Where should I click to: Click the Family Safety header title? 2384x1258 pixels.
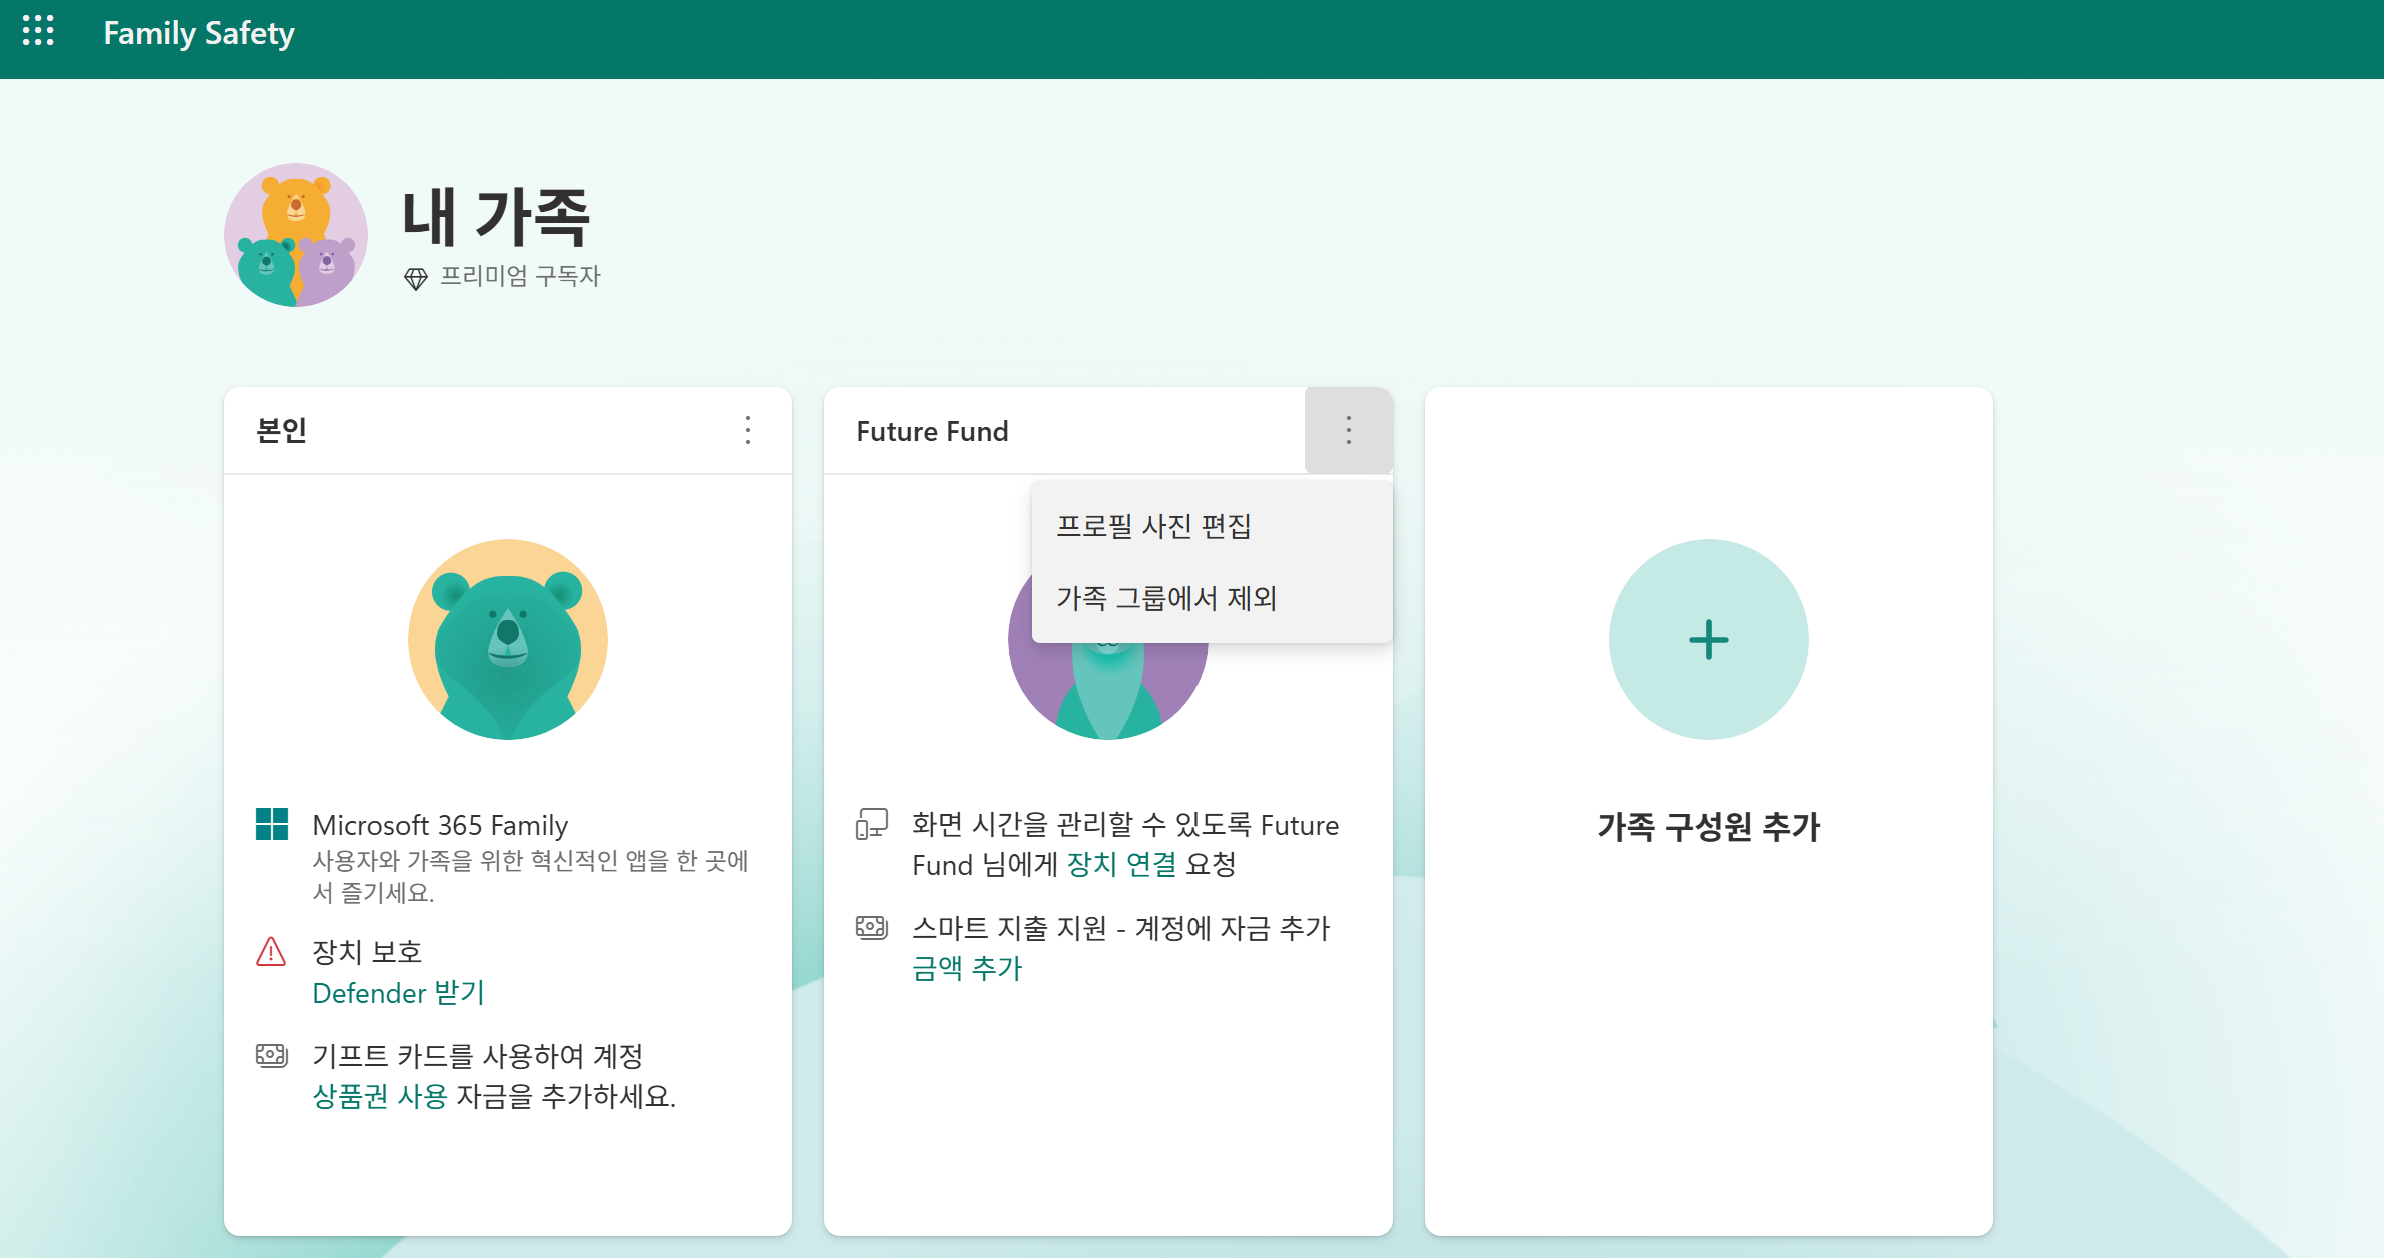pyautogui.click(x=199, y=33)
